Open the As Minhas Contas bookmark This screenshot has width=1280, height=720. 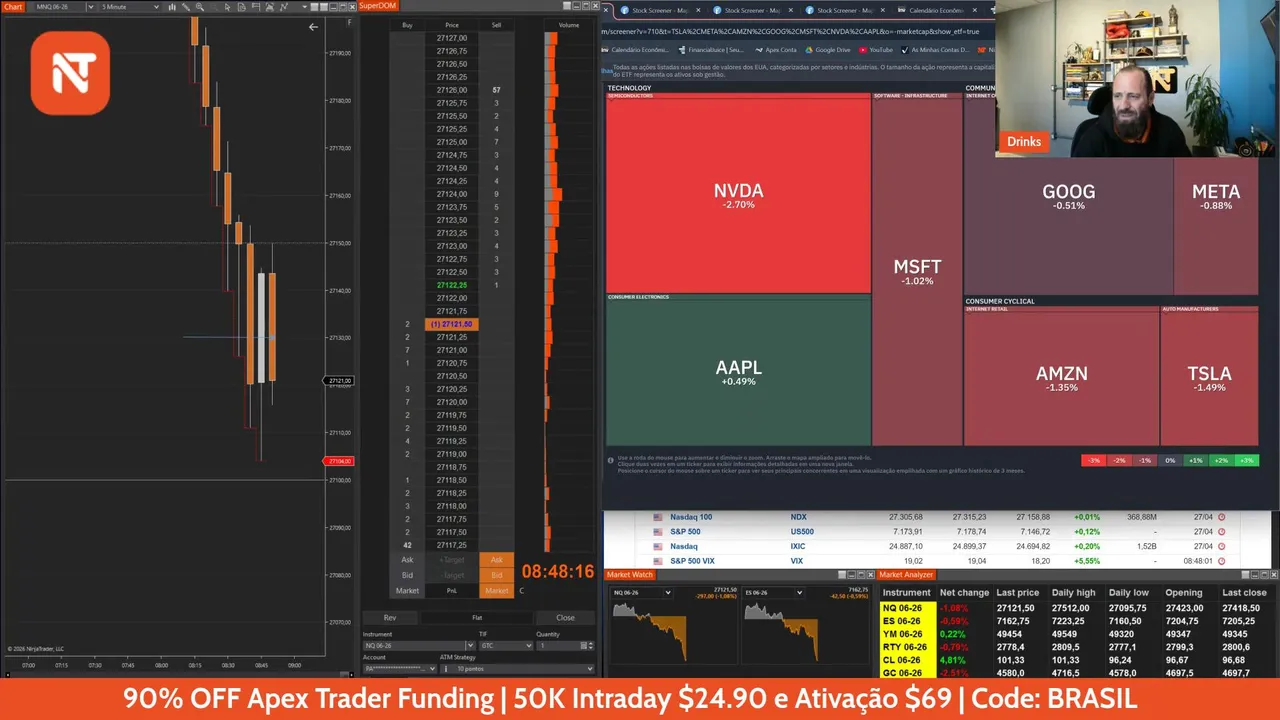pyautogui.click(x=935, y=49)
